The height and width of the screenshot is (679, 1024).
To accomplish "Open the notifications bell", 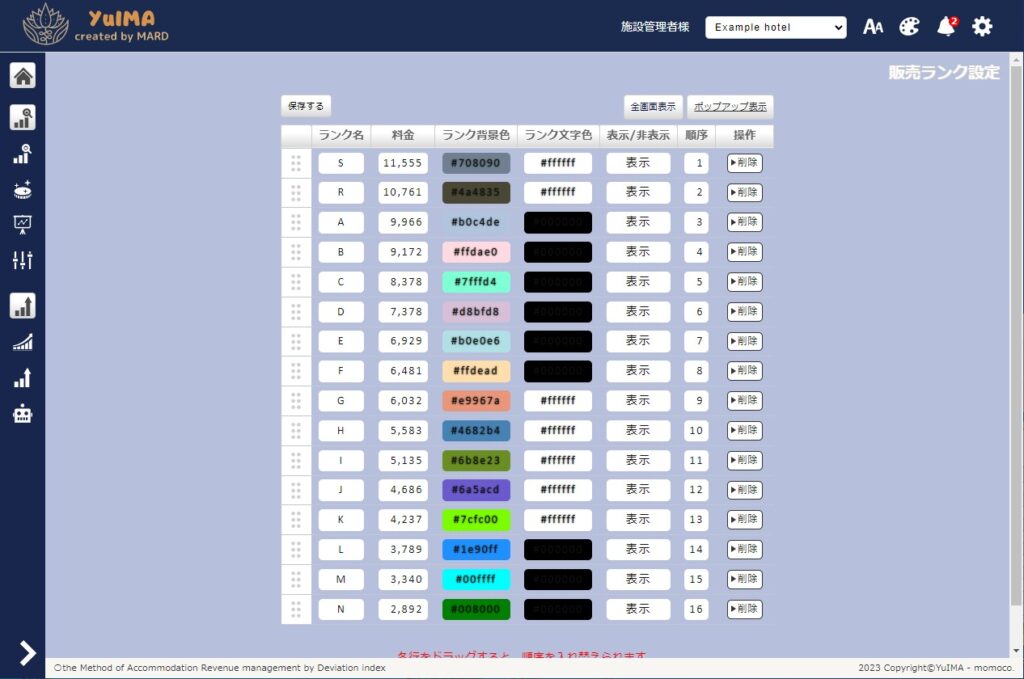I will (x=946, y=27).
